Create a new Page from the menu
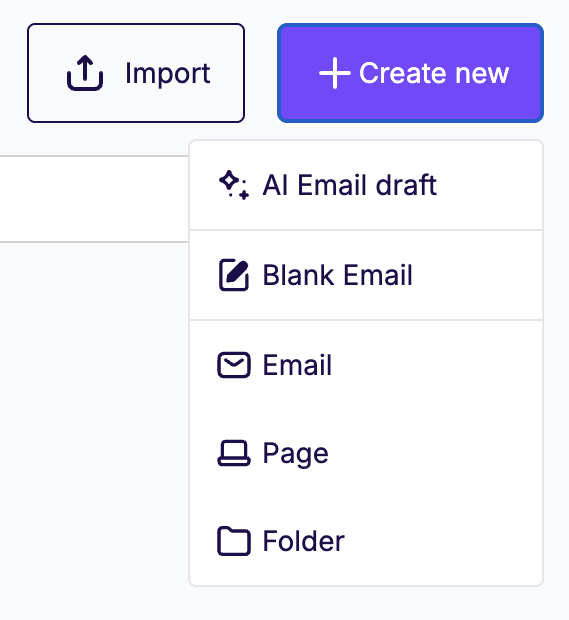569x620 pixels. coord(366,453)
